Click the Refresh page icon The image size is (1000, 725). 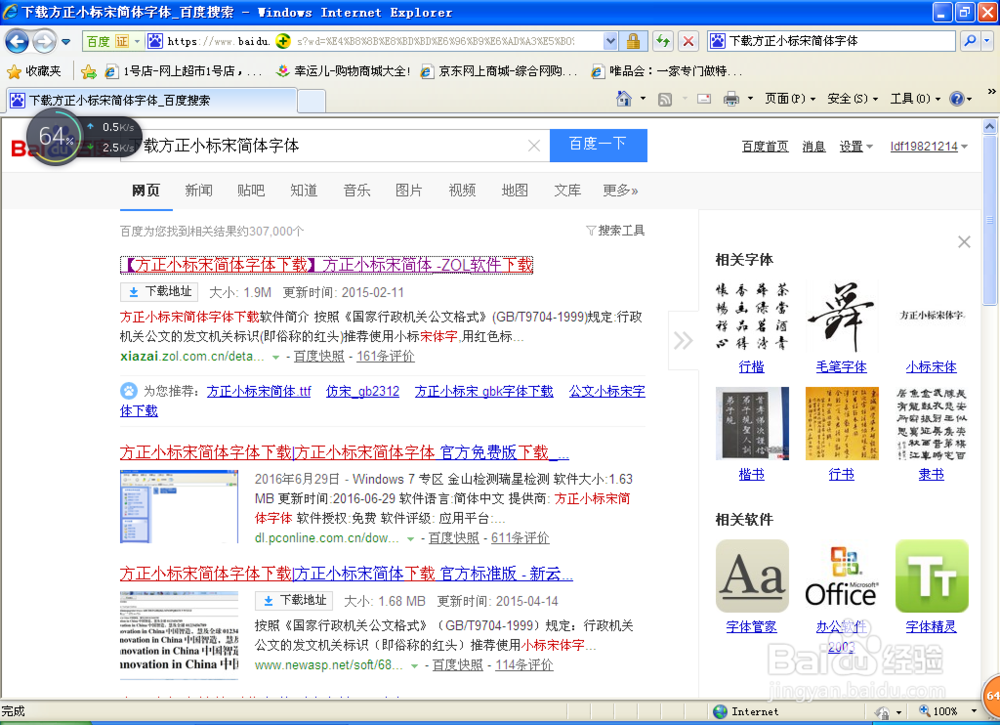pyautogui.click(x=663, y=41)
